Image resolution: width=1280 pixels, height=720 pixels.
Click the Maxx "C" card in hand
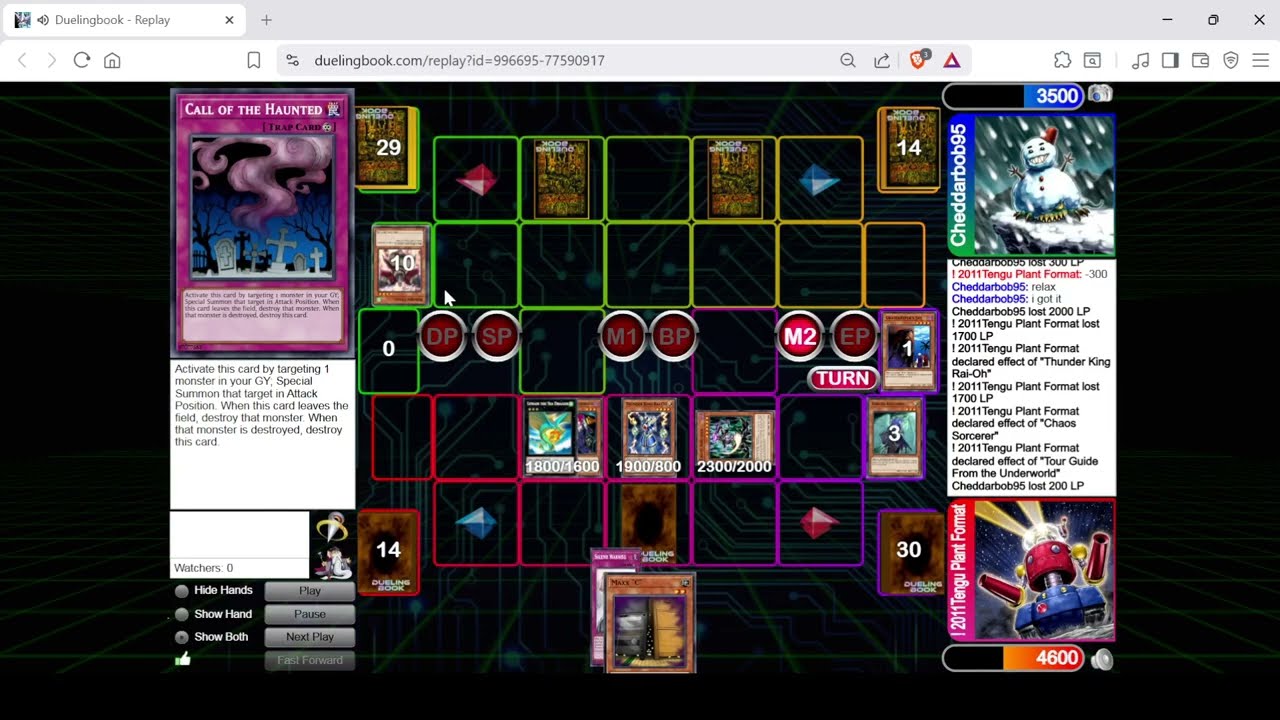(650, 622)
